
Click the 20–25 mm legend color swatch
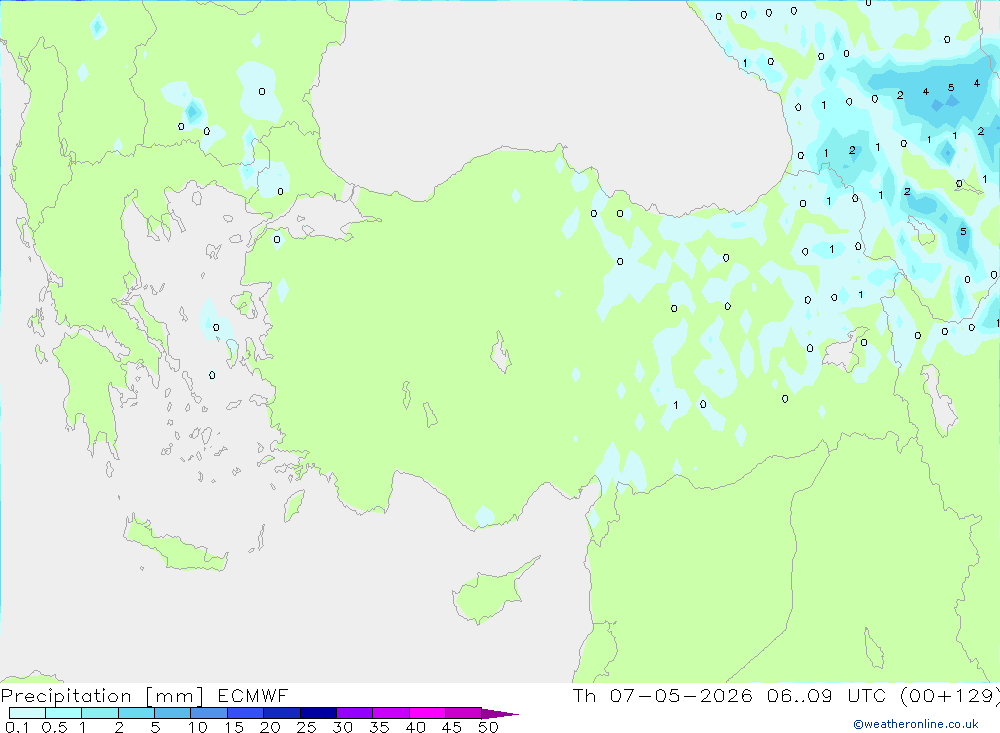(281, 713)
